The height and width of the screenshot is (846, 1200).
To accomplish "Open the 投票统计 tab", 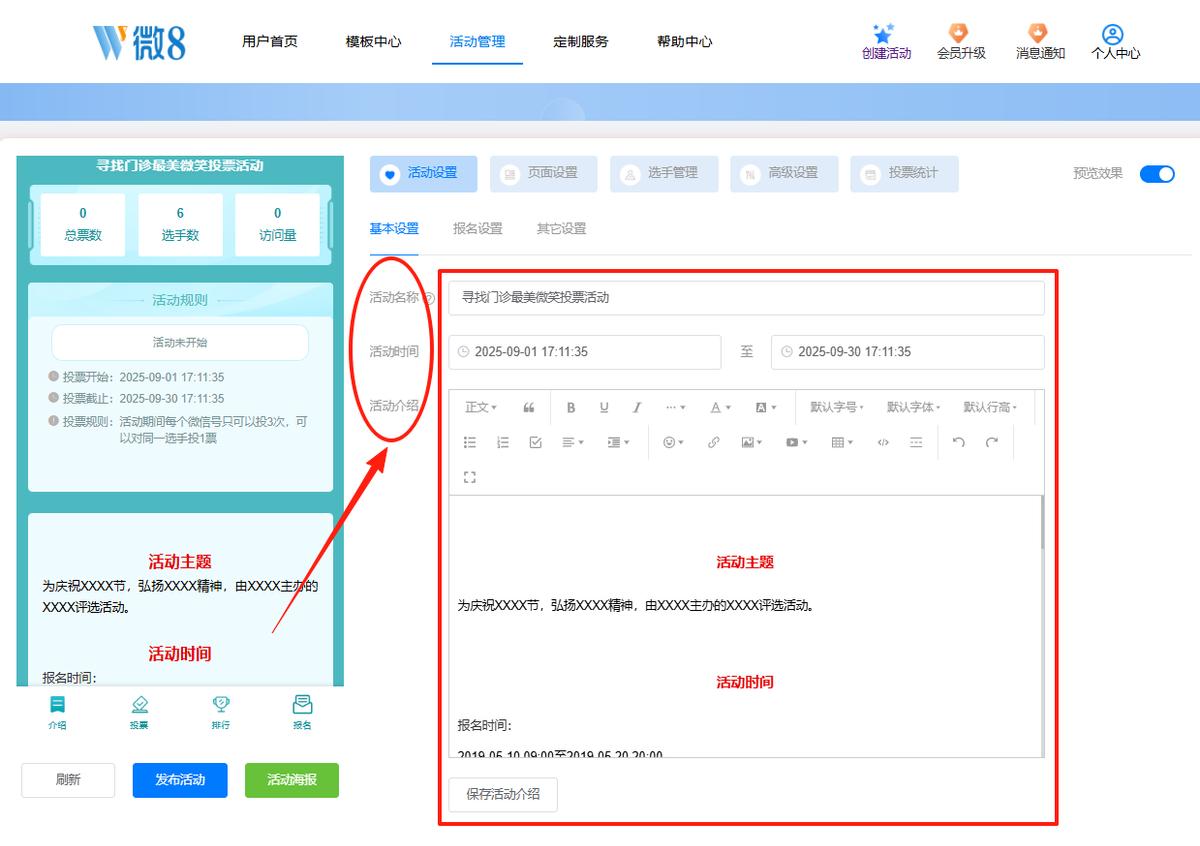I will click(x=904, y=174).
